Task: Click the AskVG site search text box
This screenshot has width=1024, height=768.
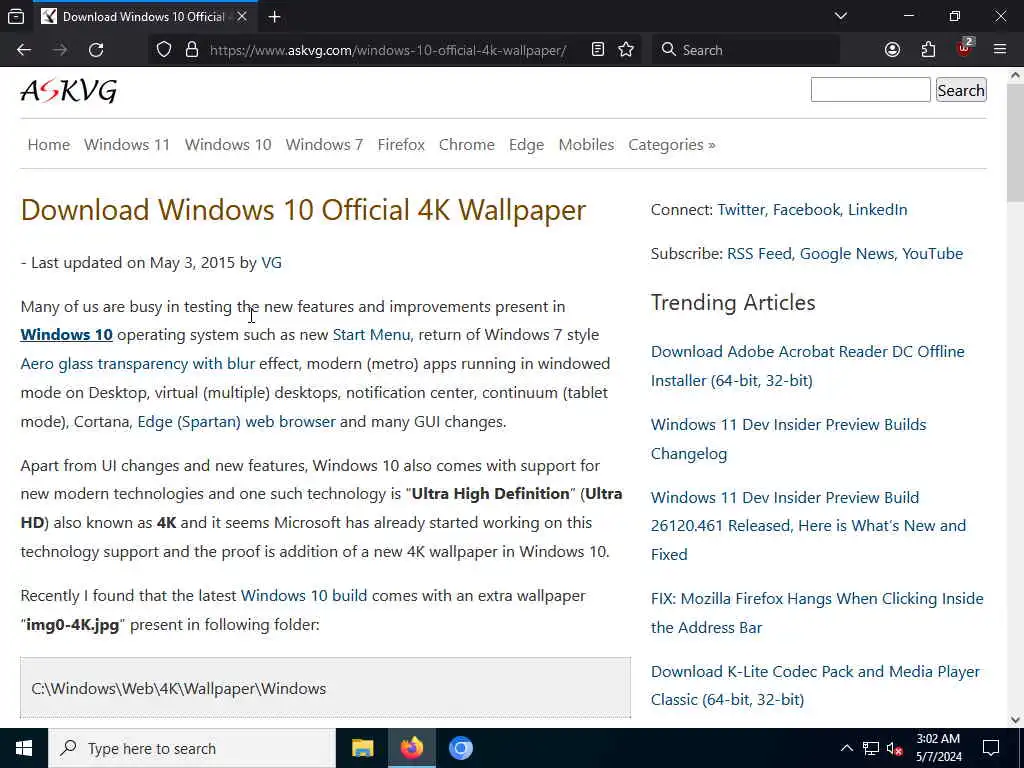Action: (871, 90)
